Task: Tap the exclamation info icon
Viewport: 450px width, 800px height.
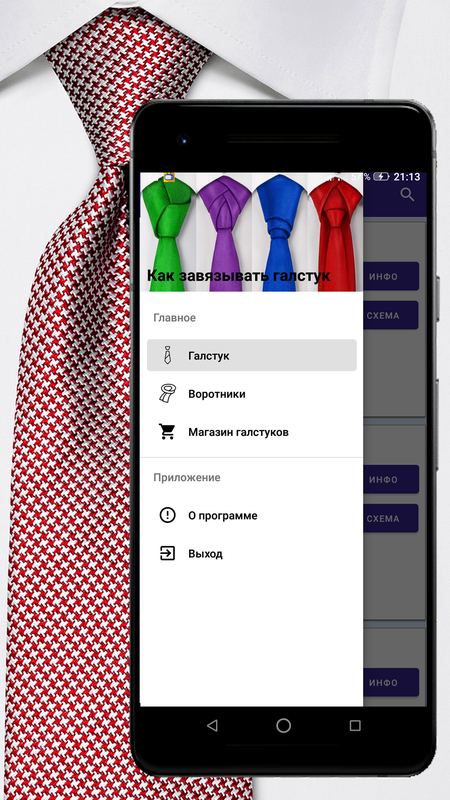Action: point(167,515)
